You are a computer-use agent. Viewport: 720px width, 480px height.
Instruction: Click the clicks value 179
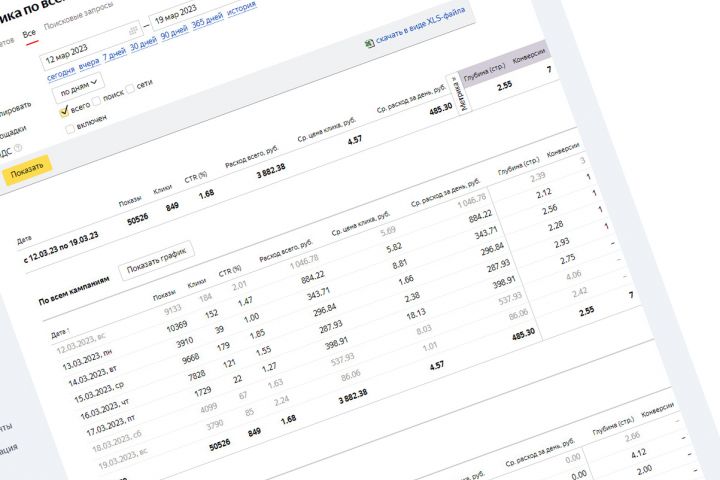223,346
